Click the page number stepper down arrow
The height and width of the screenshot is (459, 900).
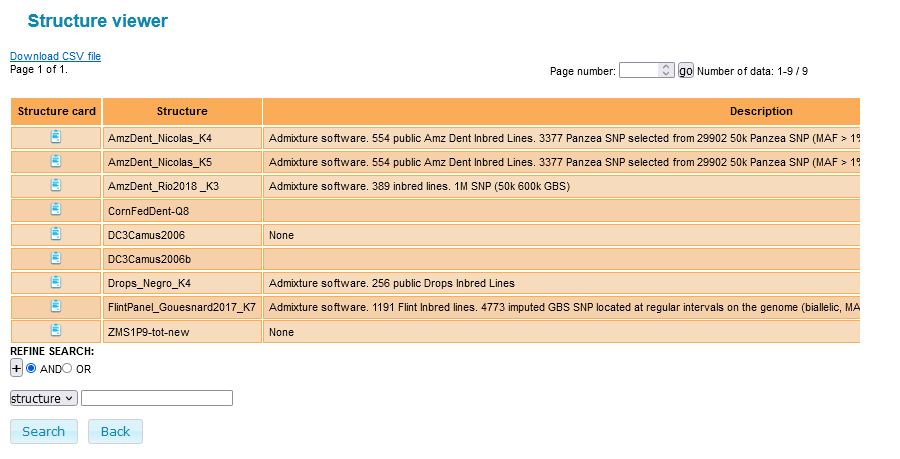tap(666, 74)
